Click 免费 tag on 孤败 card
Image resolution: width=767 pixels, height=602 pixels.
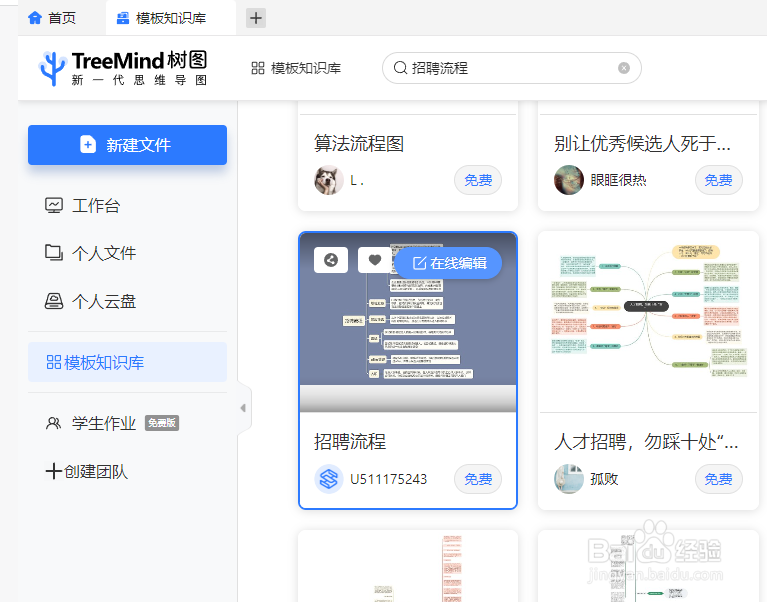719,479
